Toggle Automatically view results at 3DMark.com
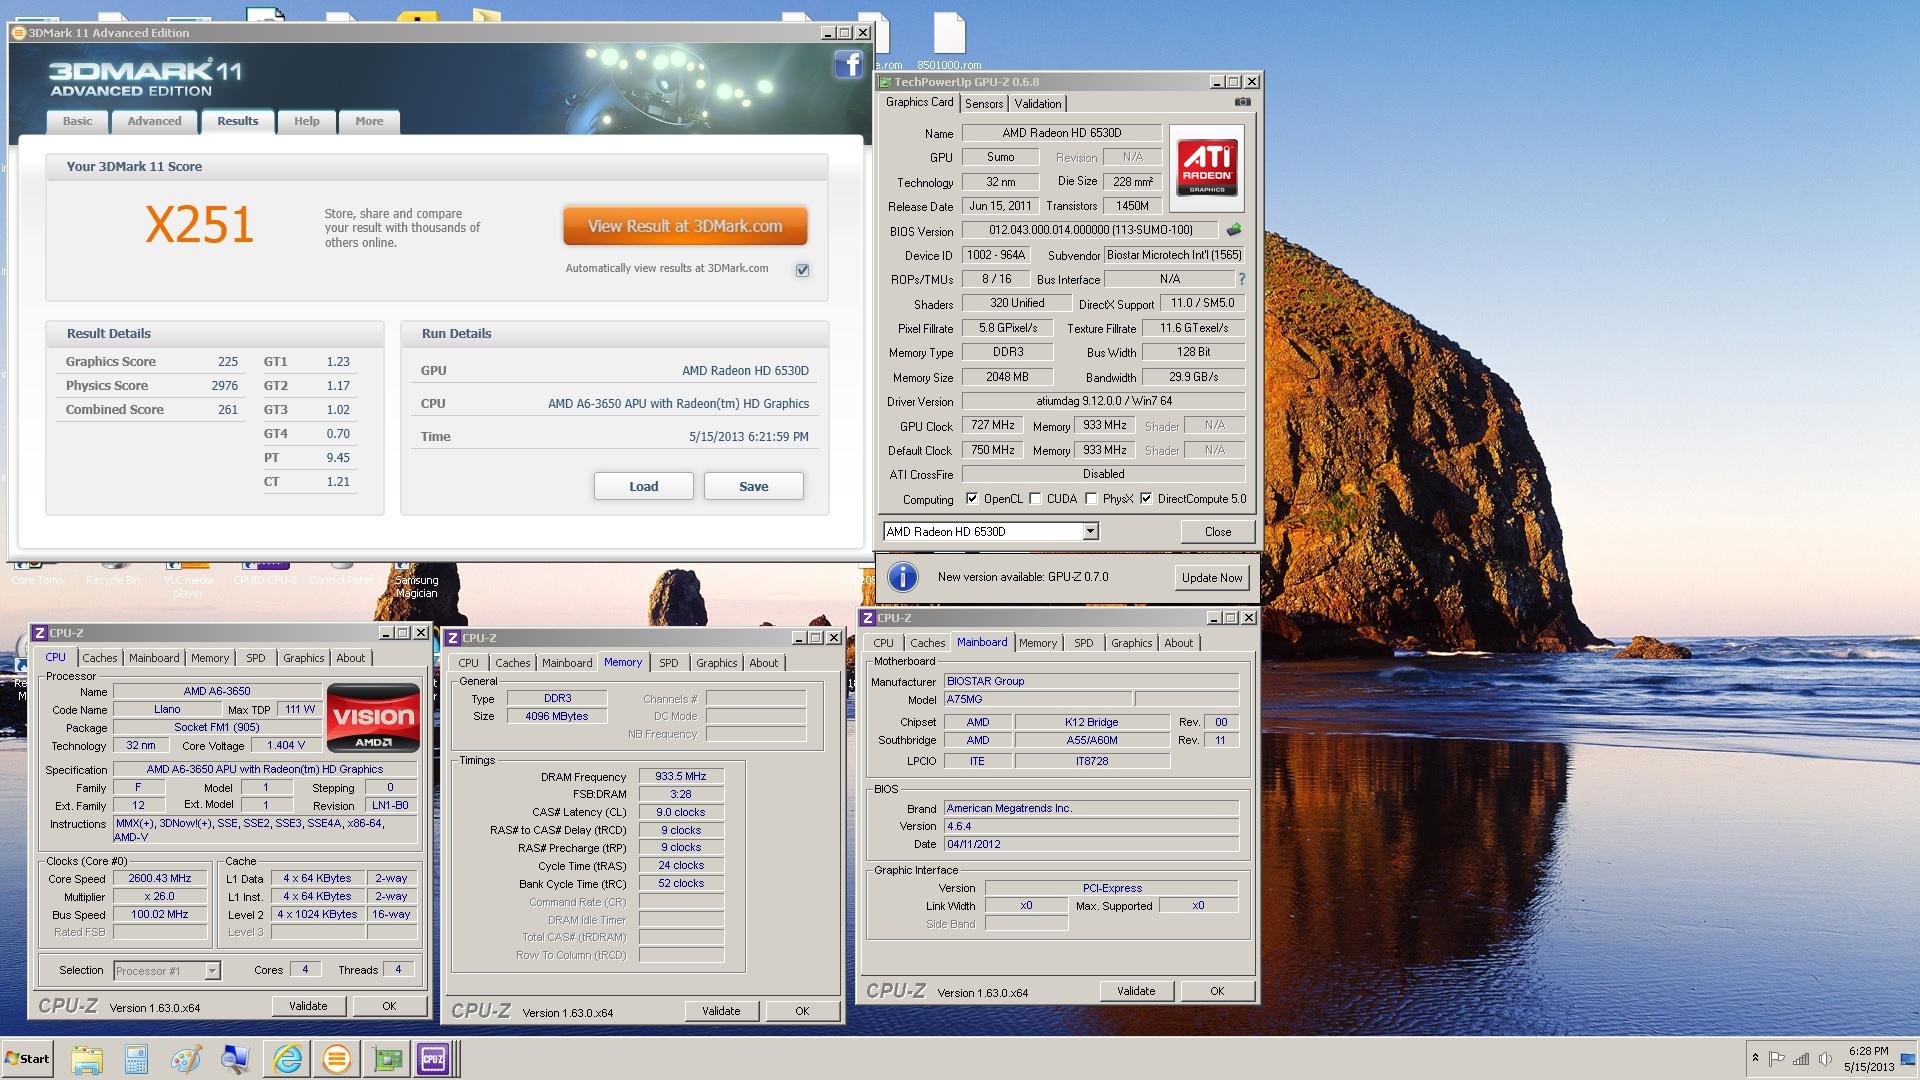Viewport: 1920px width, 1080px height. click(802, 270)
